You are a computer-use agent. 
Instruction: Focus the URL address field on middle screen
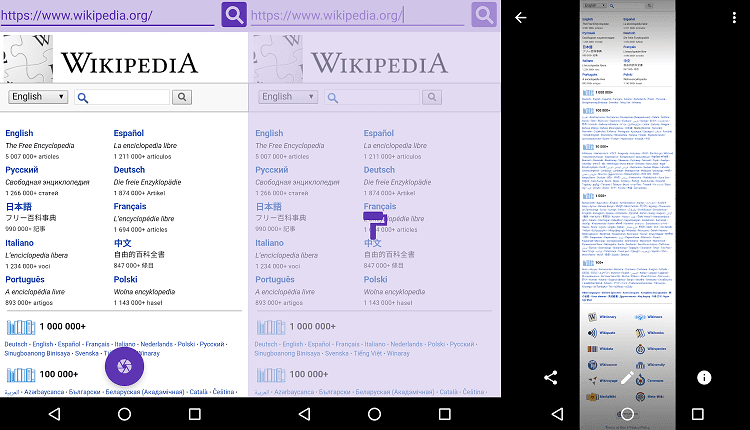357,16
